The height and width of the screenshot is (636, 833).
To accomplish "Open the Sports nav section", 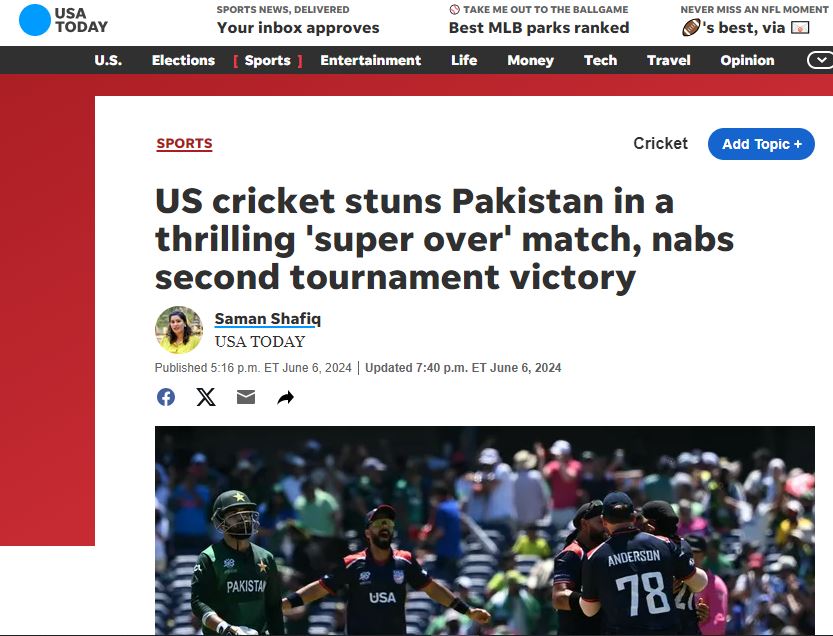I will [x=268, y=61].
